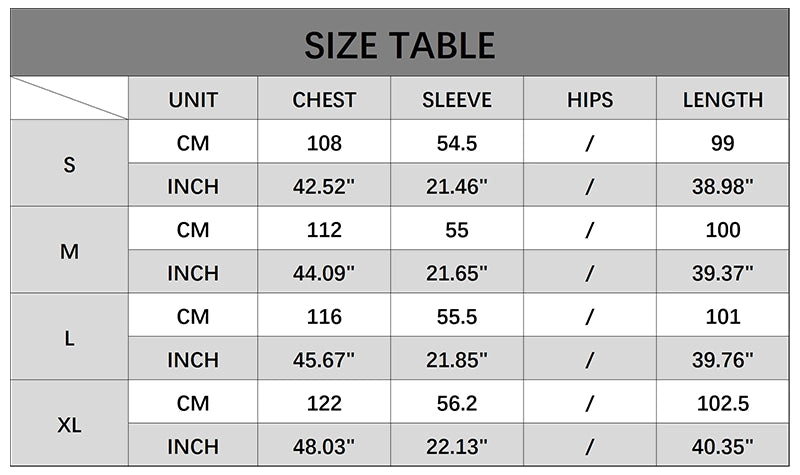Click the CHEST column header

point(324,100)
